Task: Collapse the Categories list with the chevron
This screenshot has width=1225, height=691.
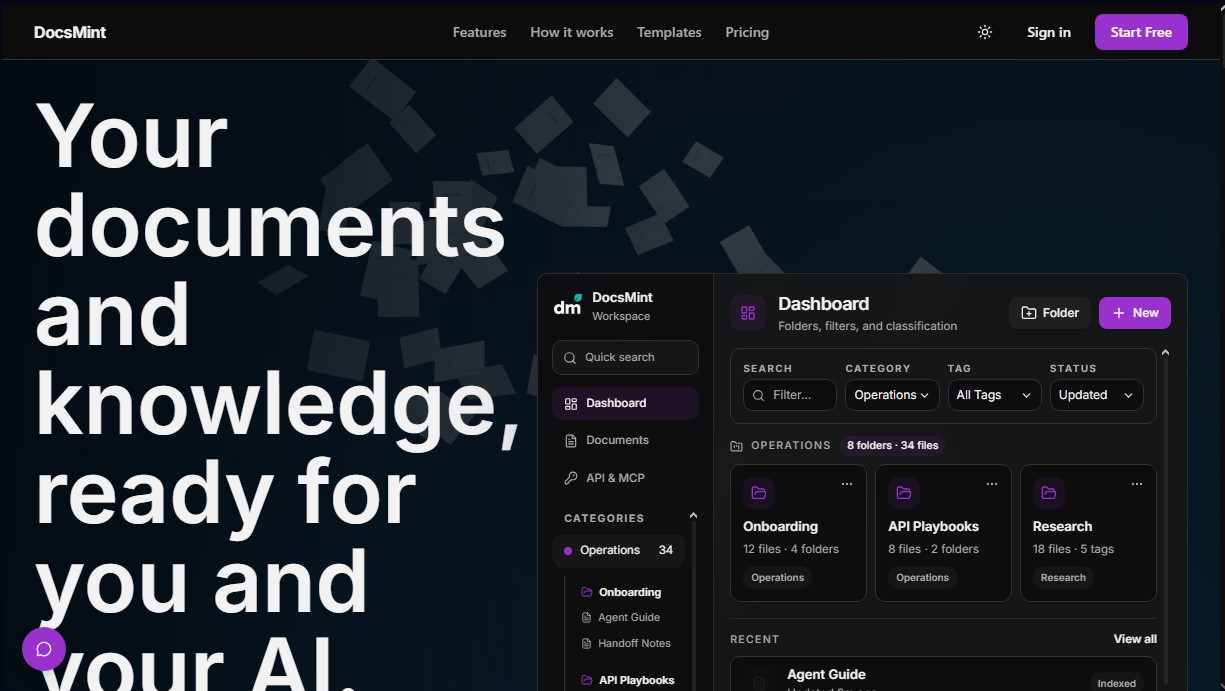Action: click(694, 516)
